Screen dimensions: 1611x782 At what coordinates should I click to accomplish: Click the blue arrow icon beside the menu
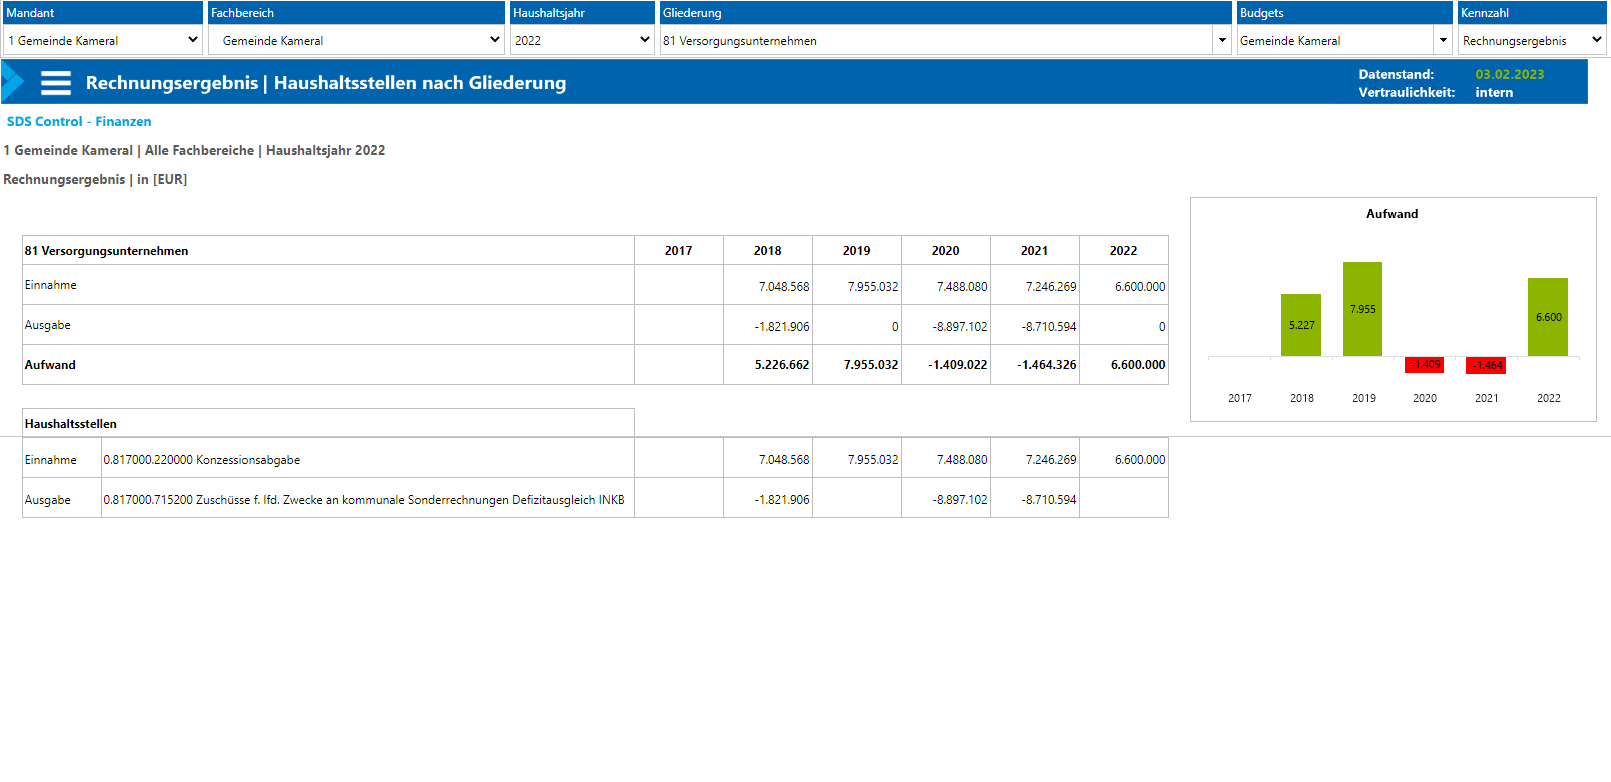(13, 82)
